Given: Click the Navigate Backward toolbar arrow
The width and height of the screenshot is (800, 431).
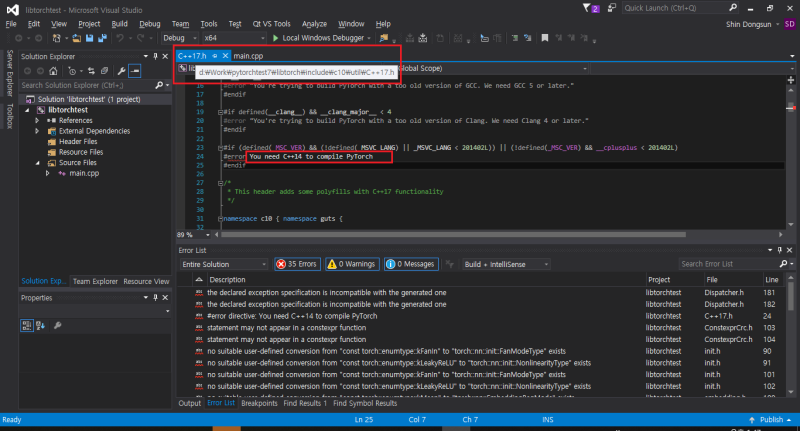Looking at the screenshot, I should click(18, 38).
